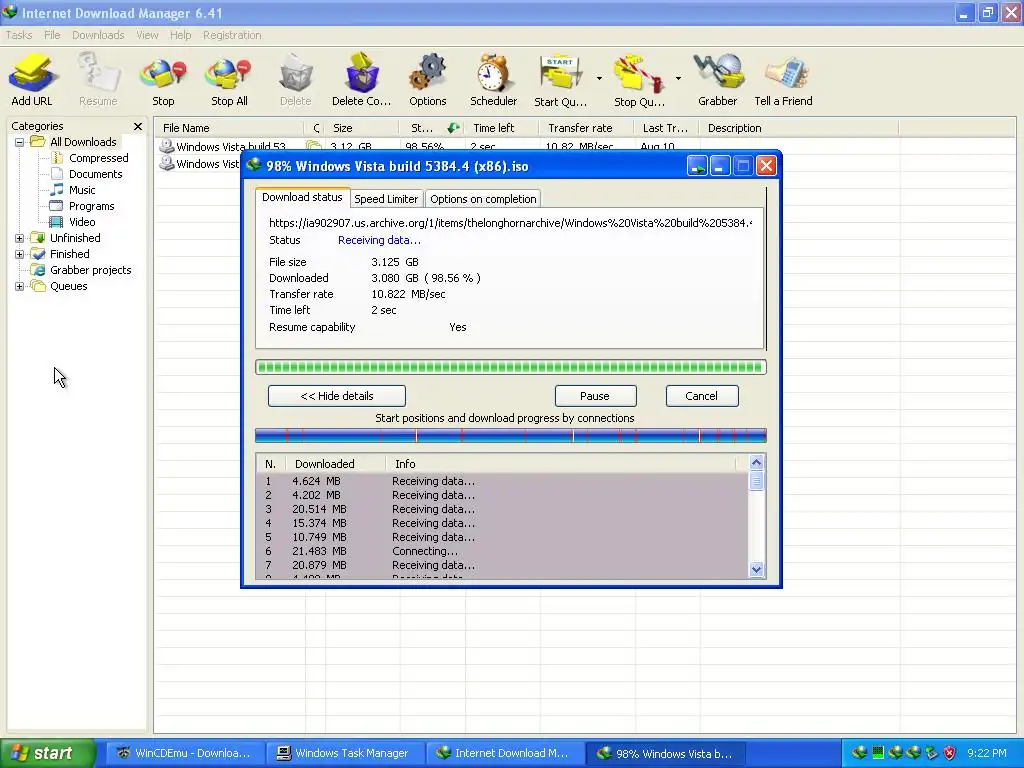Open the View menu
This screenshot has height=768, width=1024.
tap(147, 35)
